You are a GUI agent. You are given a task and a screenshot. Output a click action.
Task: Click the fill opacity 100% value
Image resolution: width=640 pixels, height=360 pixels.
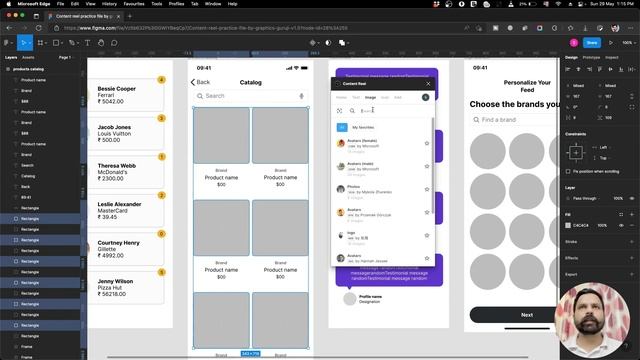[602, 225]
